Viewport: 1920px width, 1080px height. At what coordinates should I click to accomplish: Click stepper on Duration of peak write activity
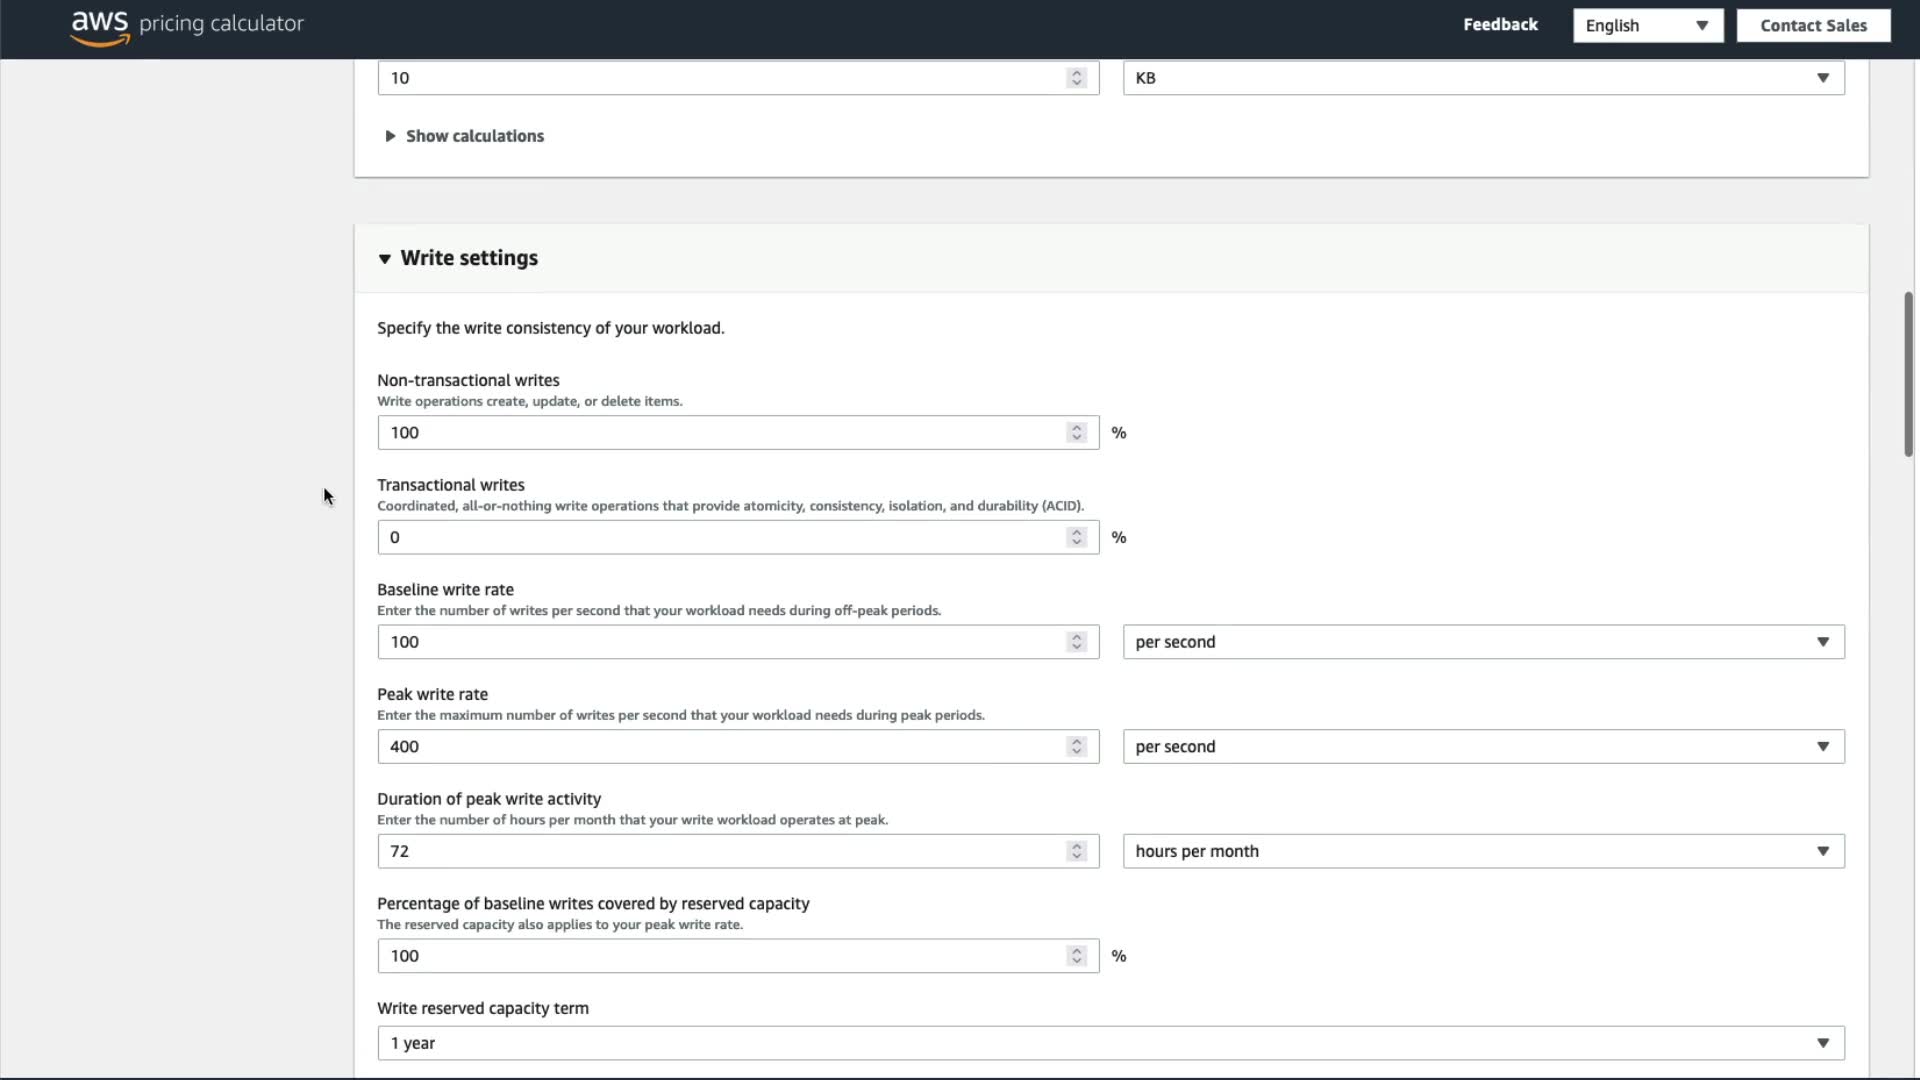1076,851
